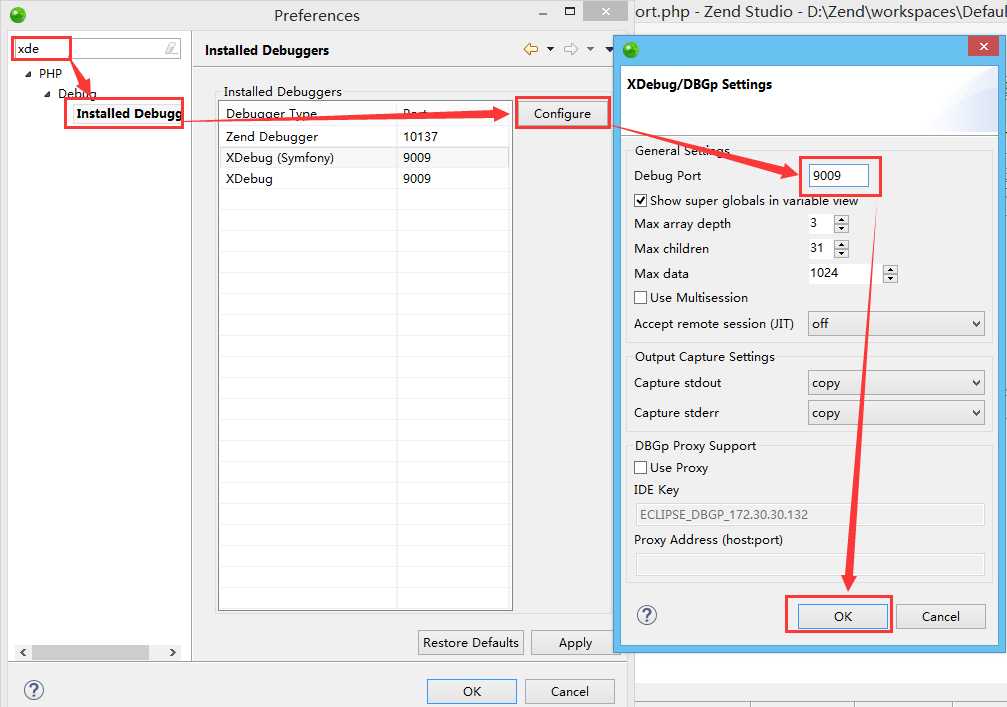Open Capture stderr dropdown
This screenshot has width=1007, height=707.
(x=896, y=413)
